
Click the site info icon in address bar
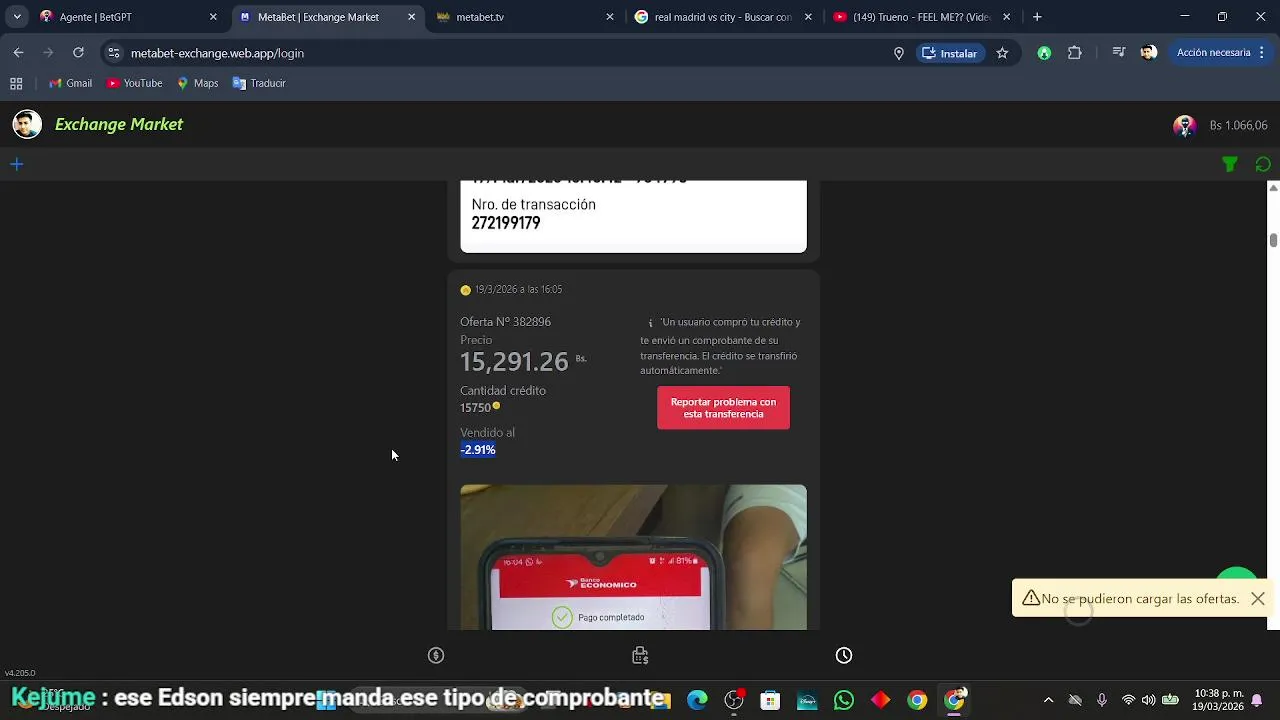[113, 53]
